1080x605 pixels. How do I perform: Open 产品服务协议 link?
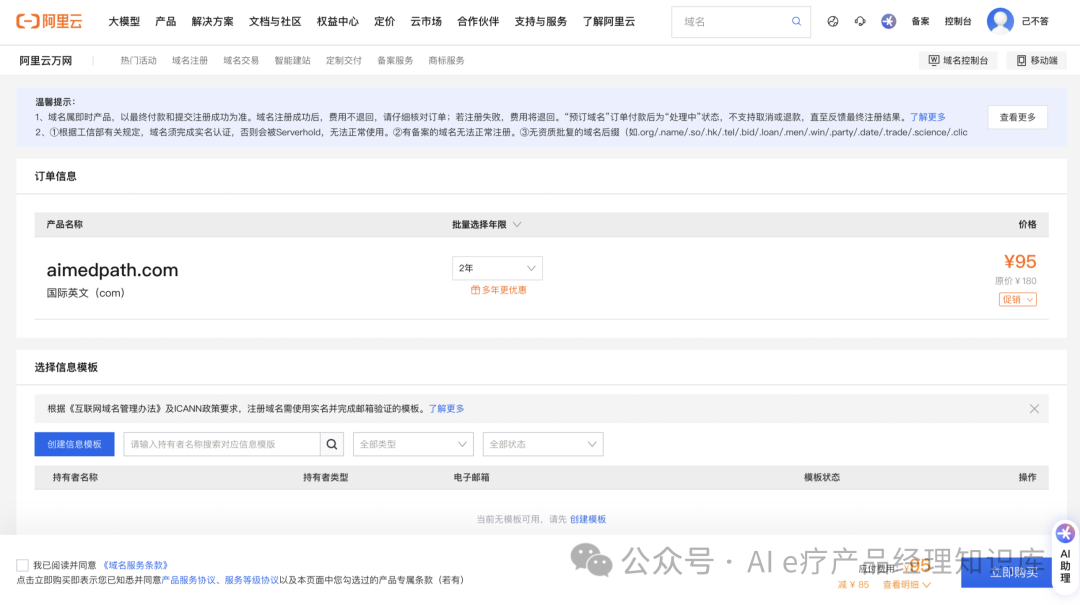[188, 580]
